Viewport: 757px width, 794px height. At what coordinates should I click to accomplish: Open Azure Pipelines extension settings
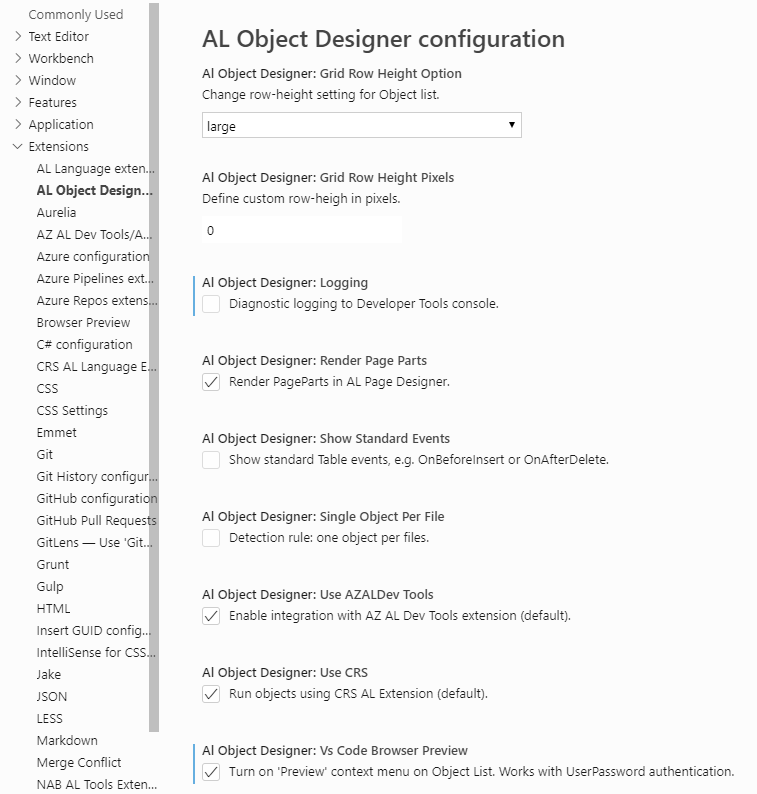pyautogui.click(x=95, y=279)
